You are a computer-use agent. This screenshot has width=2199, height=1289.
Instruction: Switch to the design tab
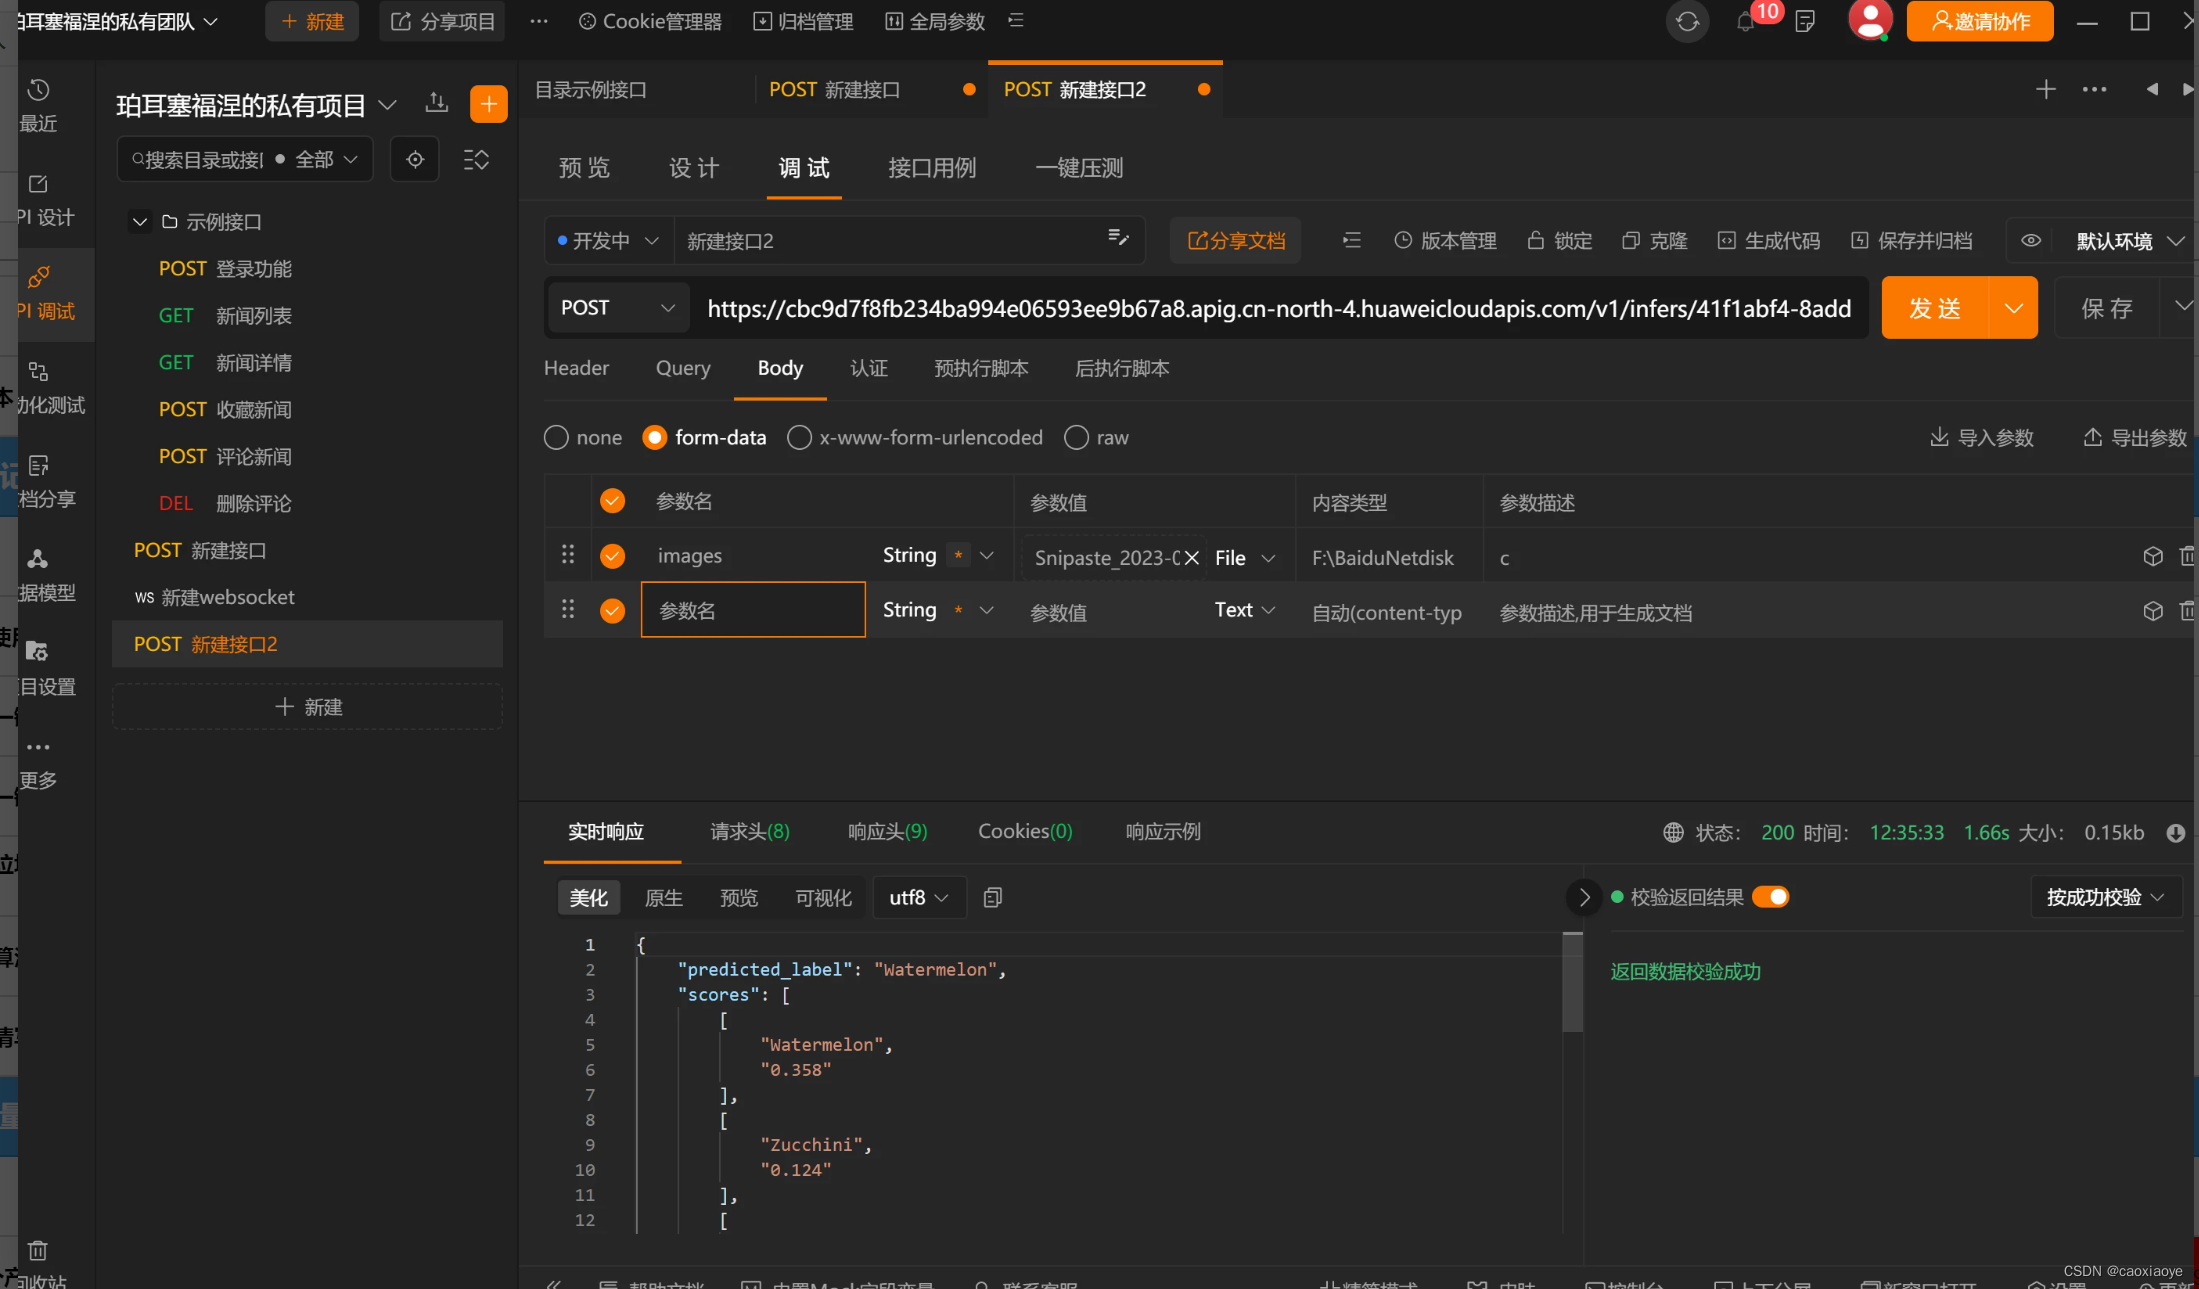coord(694,168)
